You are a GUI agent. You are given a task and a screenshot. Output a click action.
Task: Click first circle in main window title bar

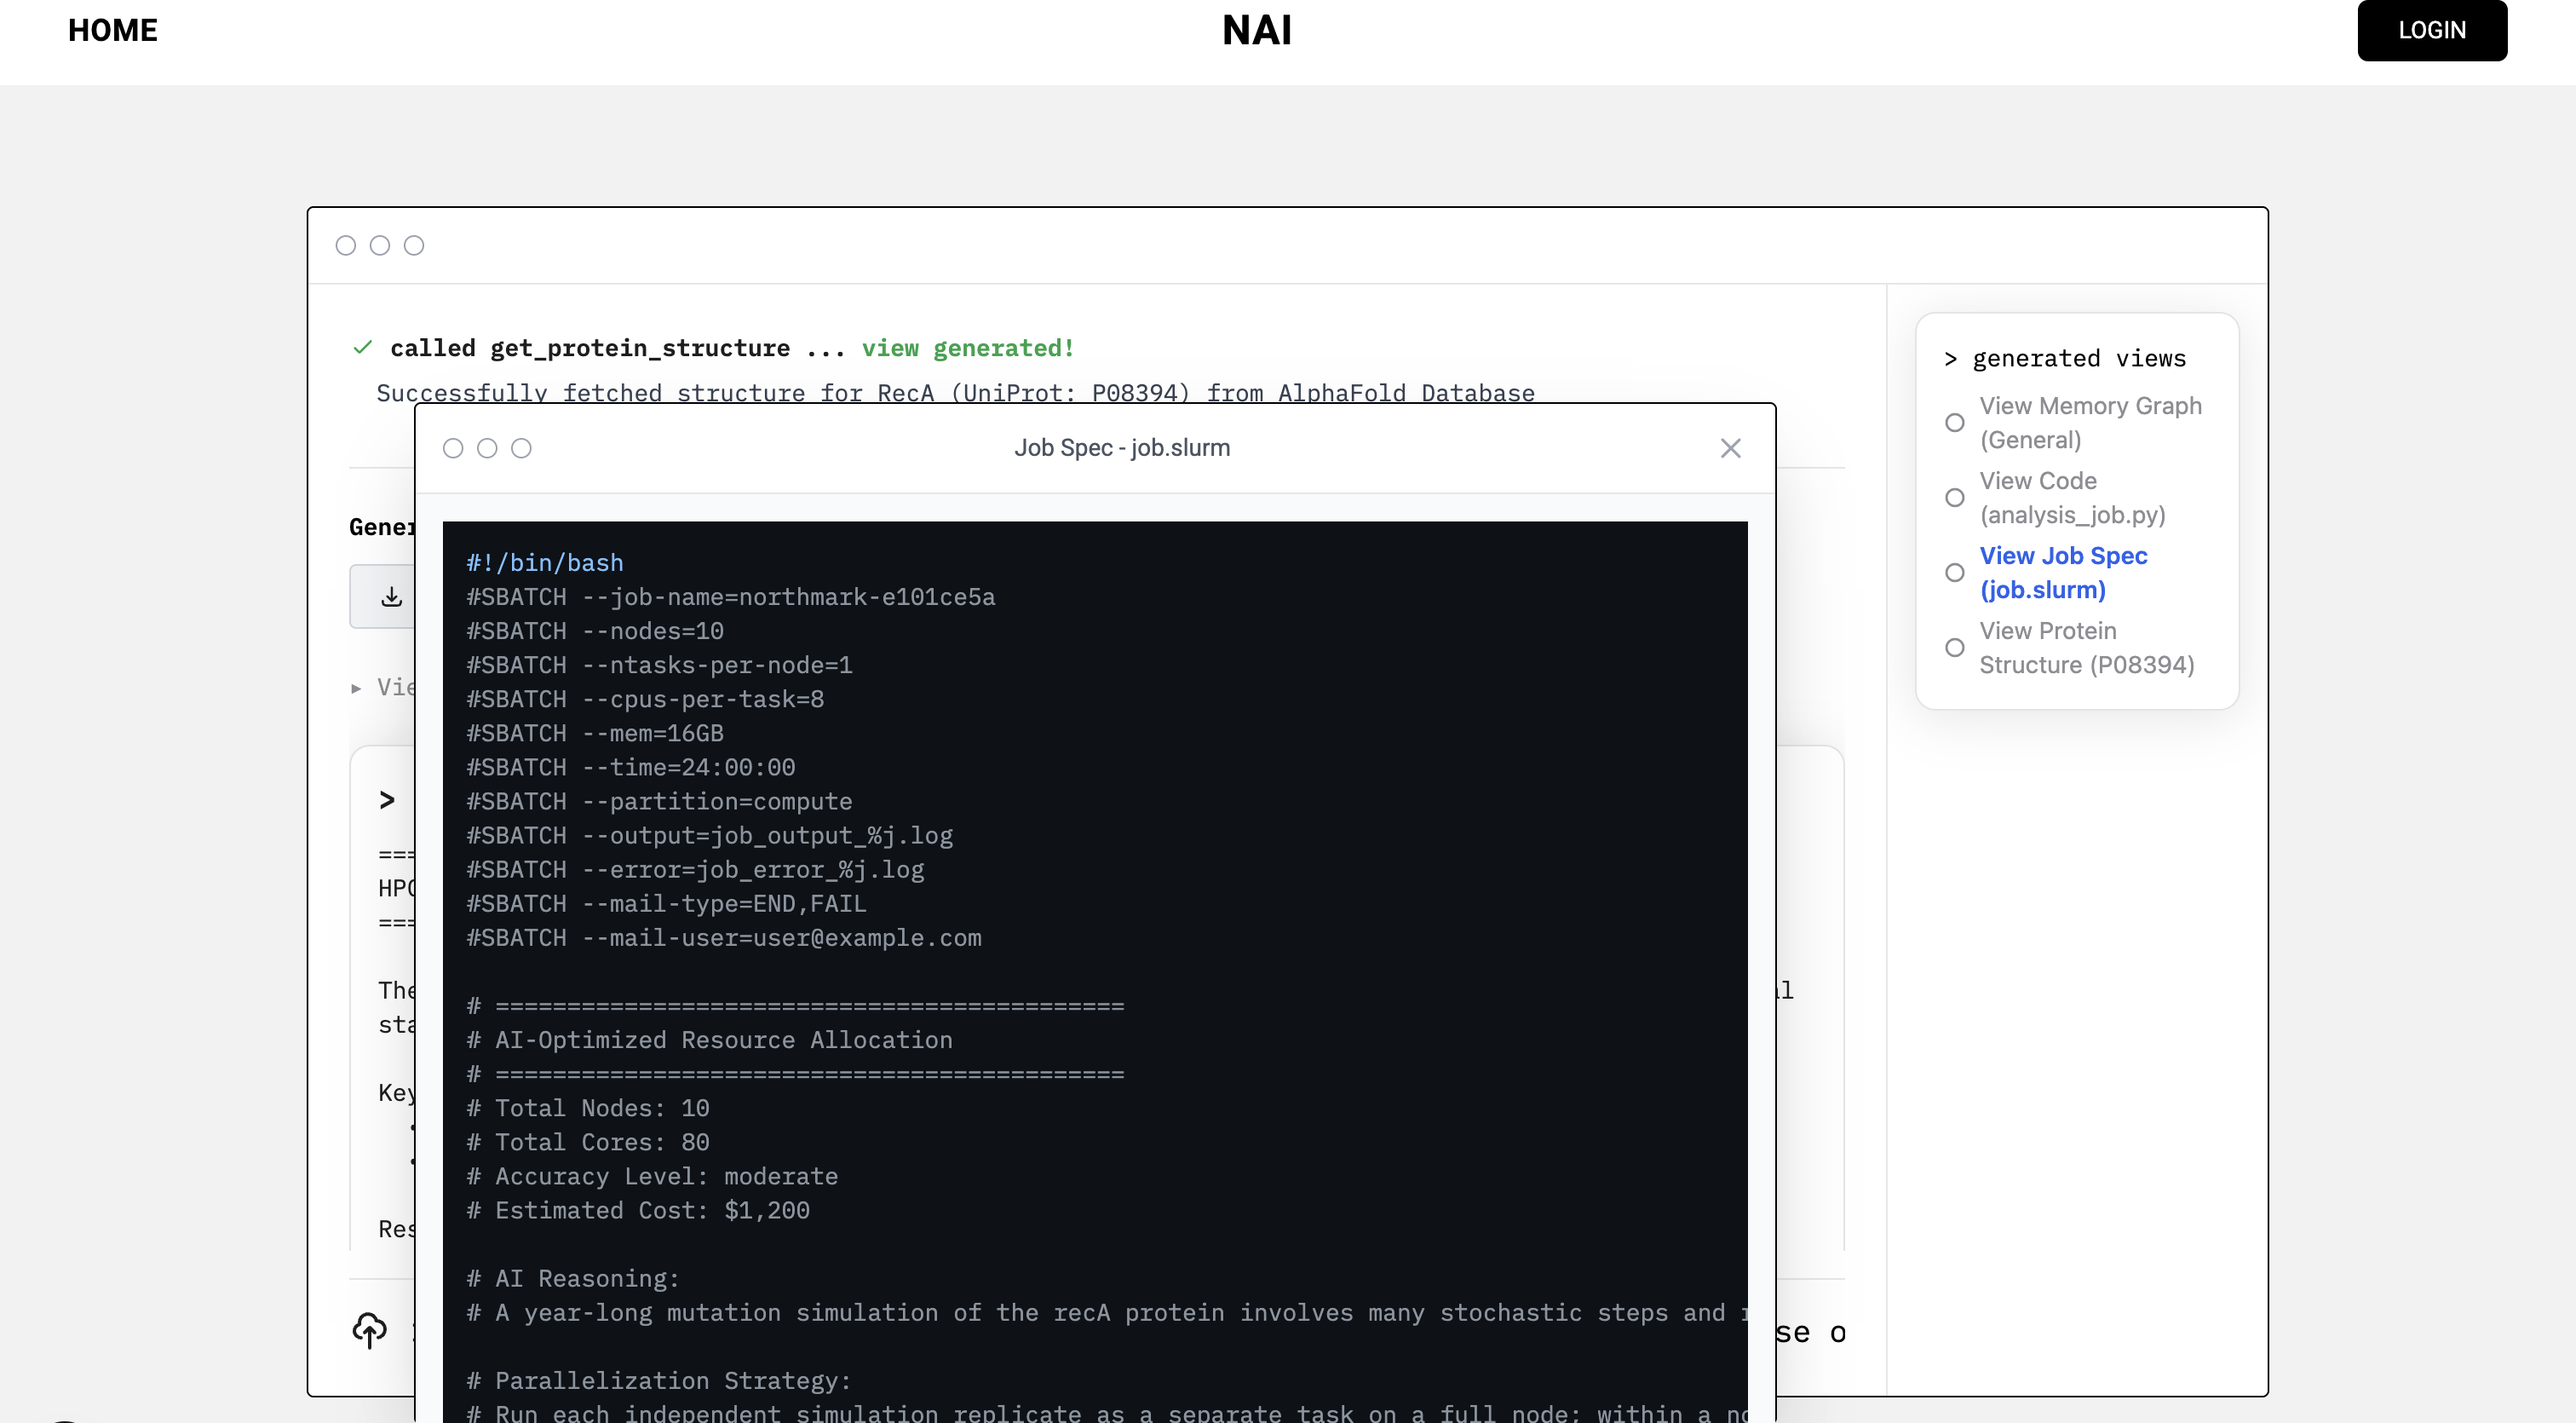coord(346,245)
